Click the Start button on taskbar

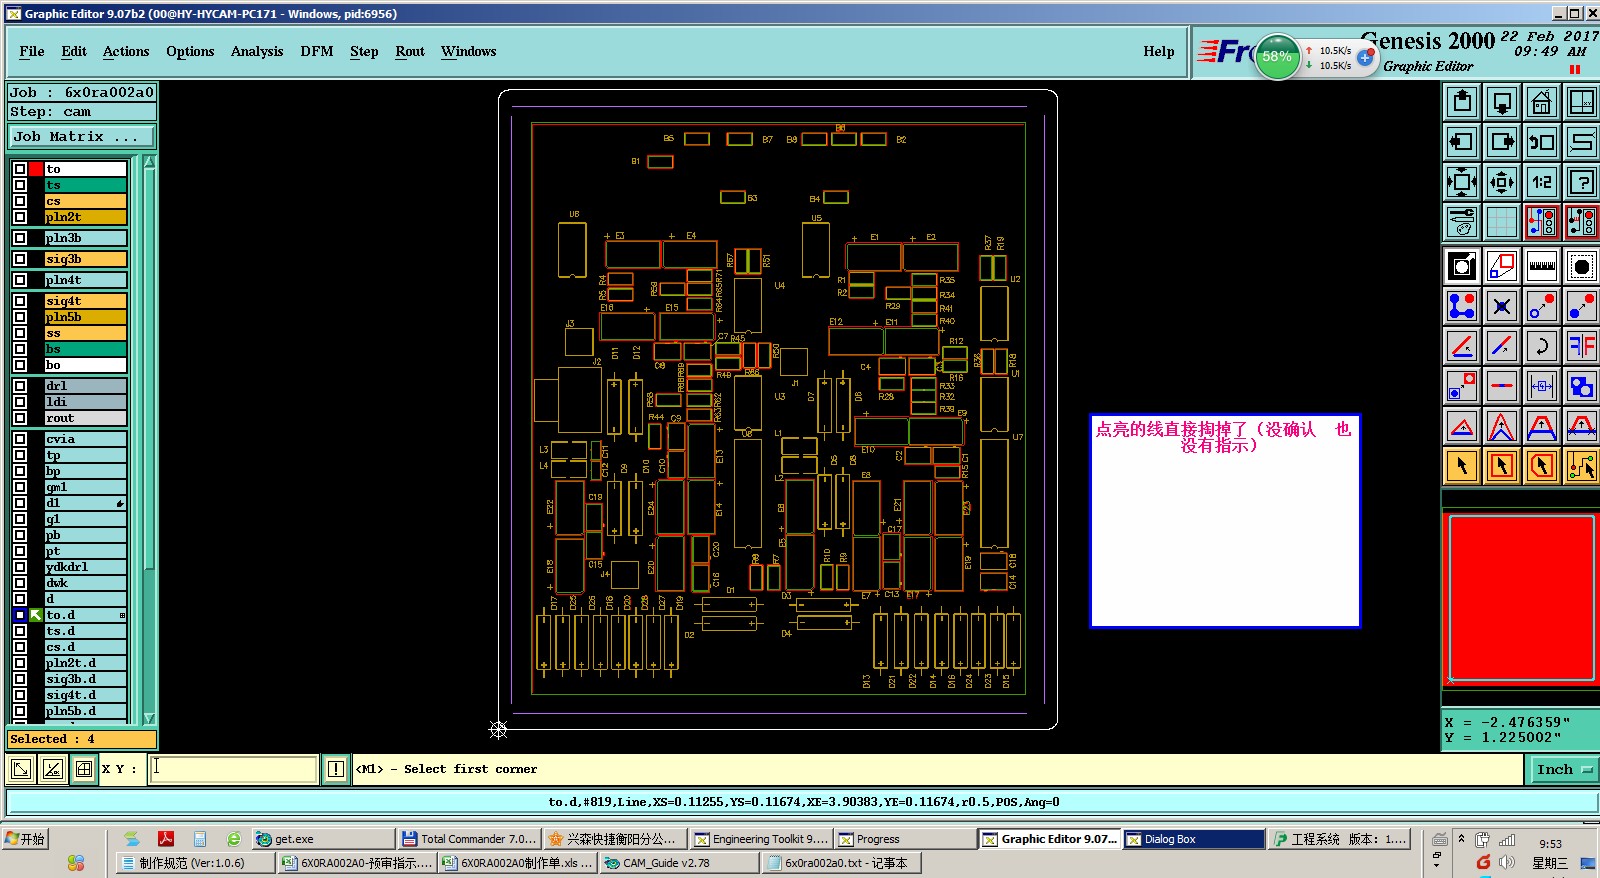point(26,839)
